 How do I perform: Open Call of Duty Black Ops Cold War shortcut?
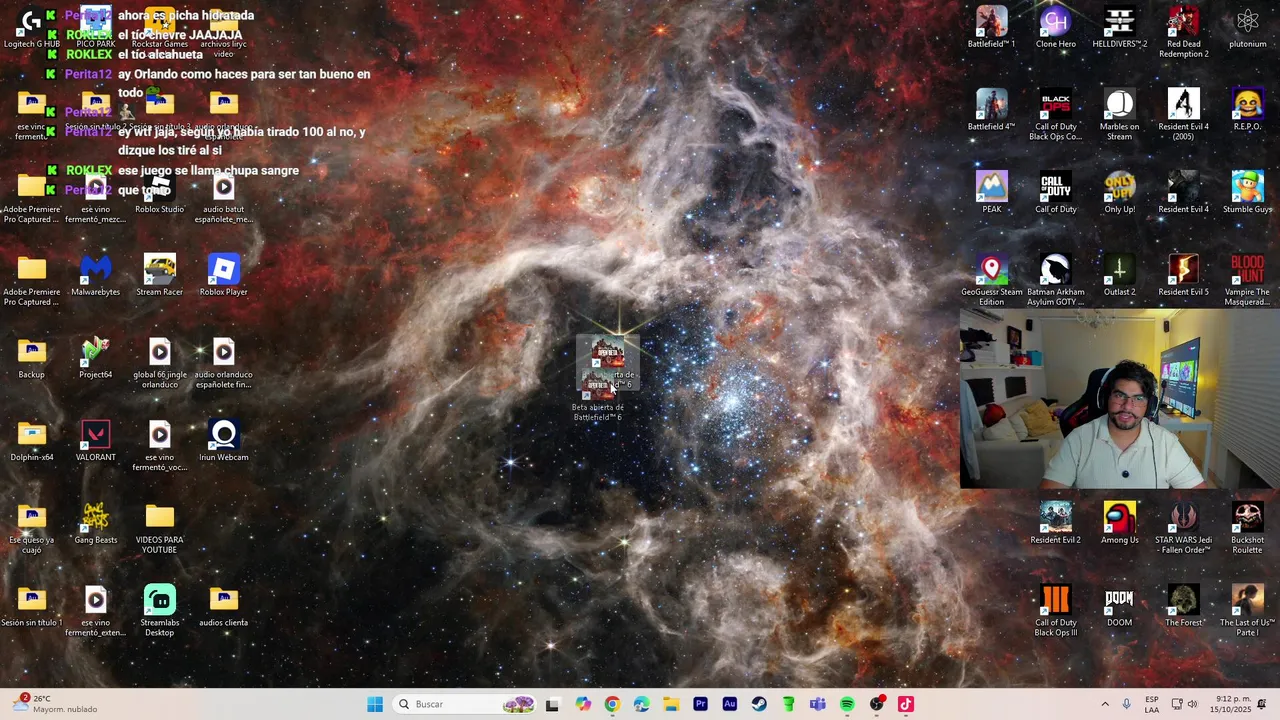pyautogui.click(x=1055, y=115)
